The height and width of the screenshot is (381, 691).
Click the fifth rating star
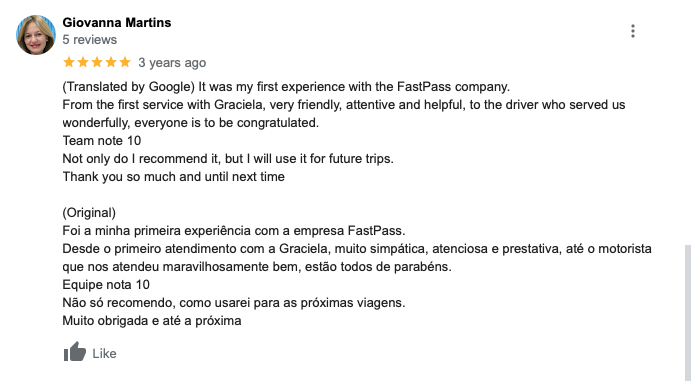coord(125,62)
